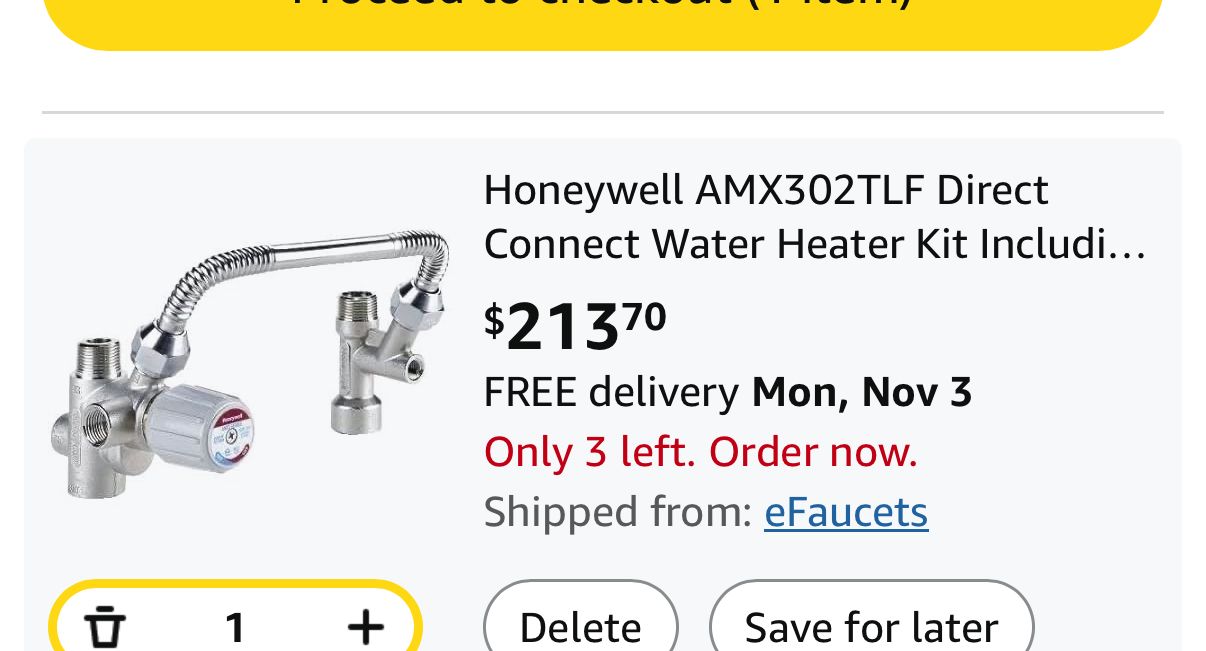Click the $213 price amount
Viewport: 1206px width, 651px height.
pyautogui.click(x=562, y=327)
